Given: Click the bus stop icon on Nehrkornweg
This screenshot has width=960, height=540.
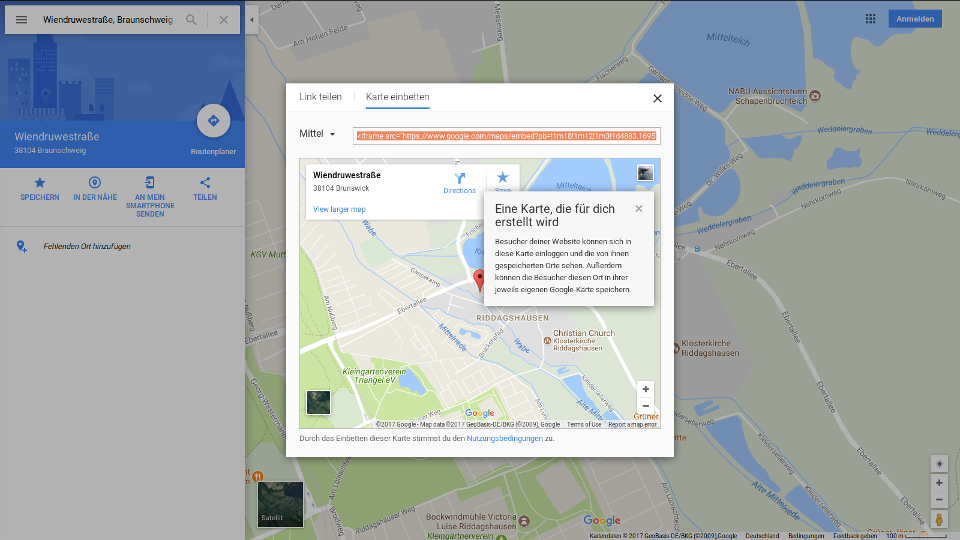Looking at the screenshot, I should click(697, 249).
